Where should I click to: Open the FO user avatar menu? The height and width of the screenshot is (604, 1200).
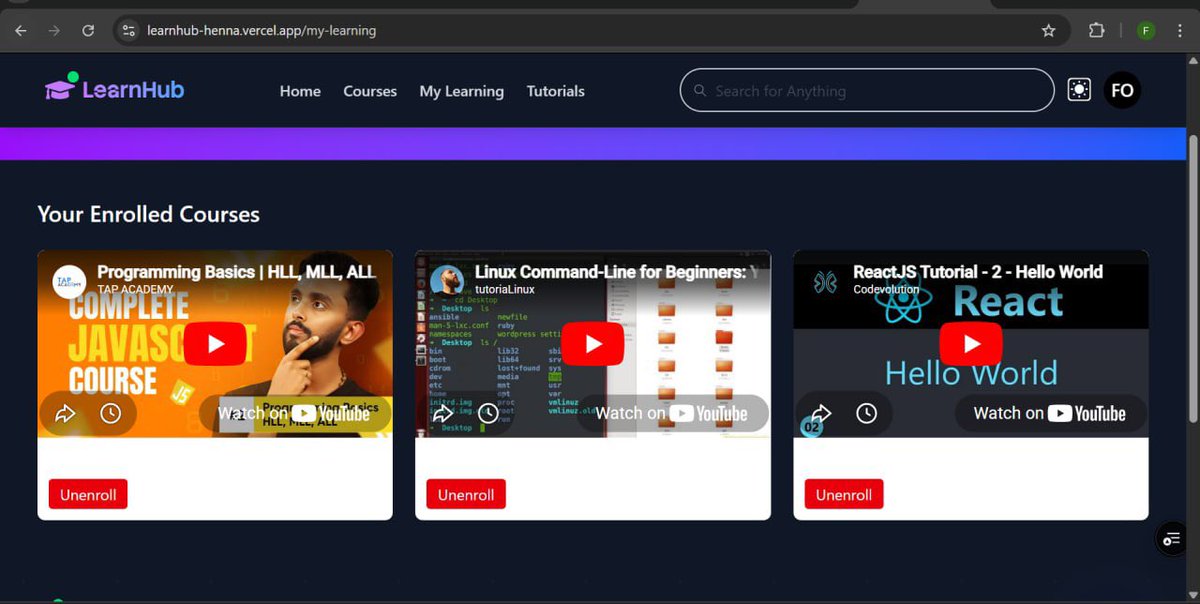pyautogui.click(x=1122, y=90)
